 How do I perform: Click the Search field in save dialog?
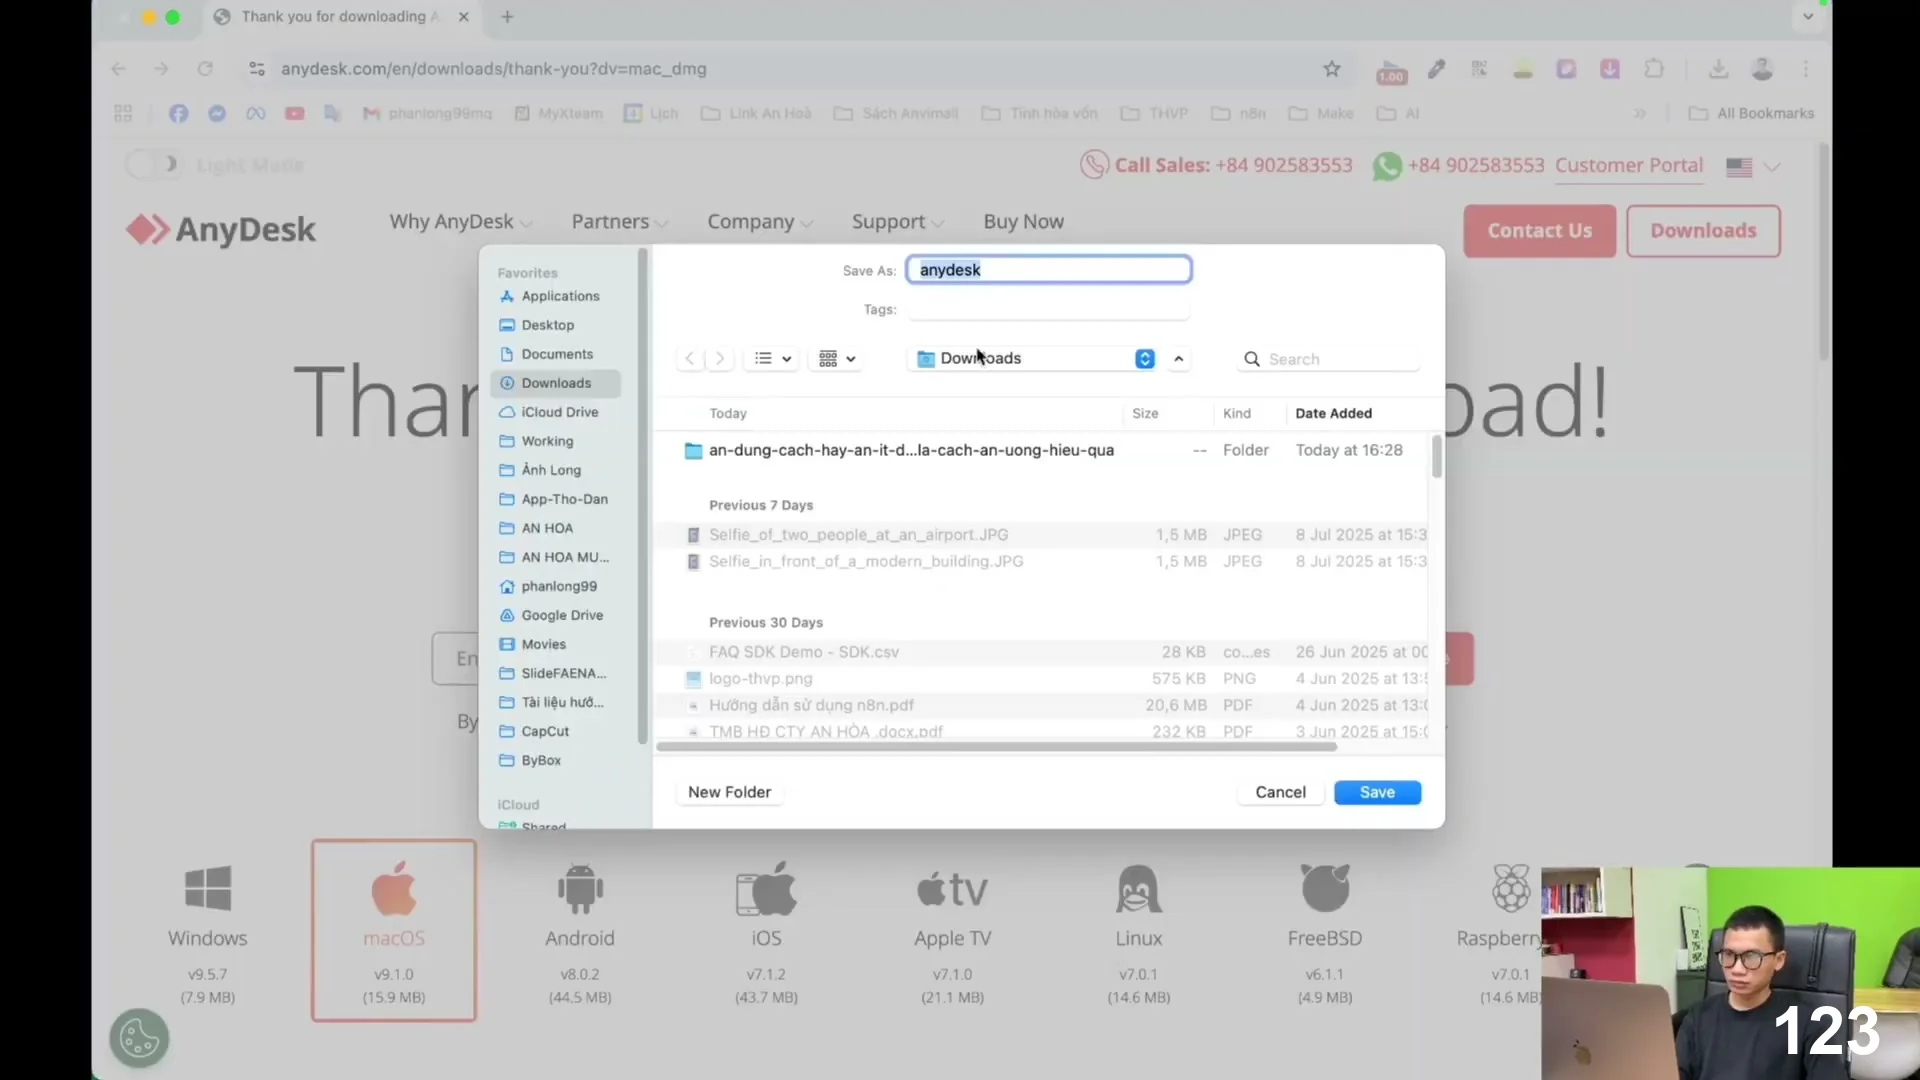(1329, 359)
